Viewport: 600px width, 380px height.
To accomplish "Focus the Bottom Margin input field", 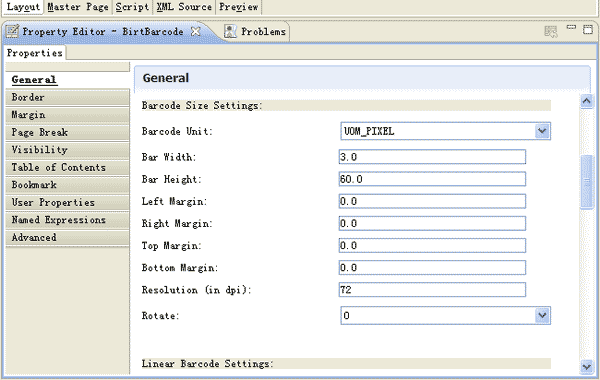I will [432, 267].
